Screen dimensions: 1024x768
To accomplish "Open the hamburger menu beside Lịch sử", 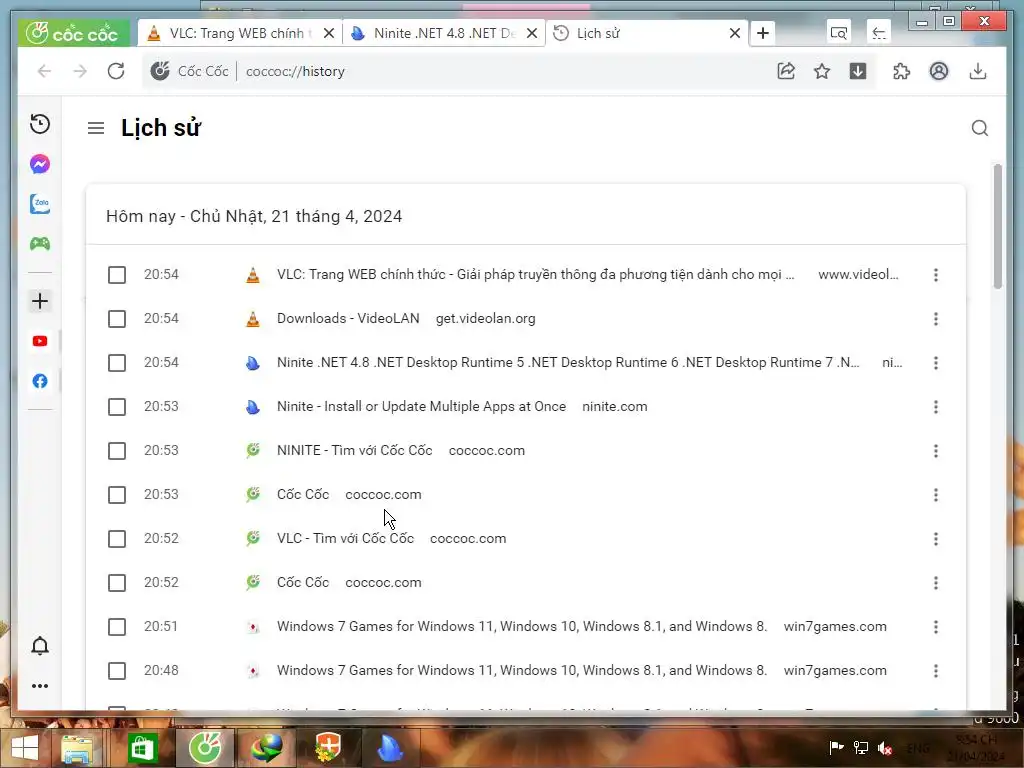I will pos(96,128).
